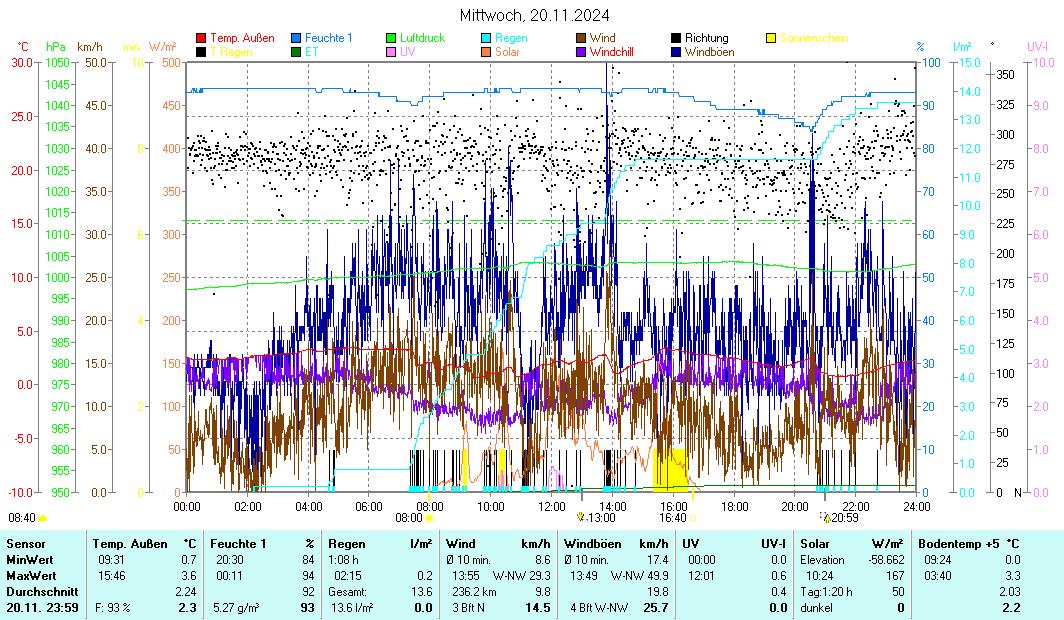The height and width of the screenshot is (620, 1064).
Task: Click the UV legend label
Action: point(408,51)
